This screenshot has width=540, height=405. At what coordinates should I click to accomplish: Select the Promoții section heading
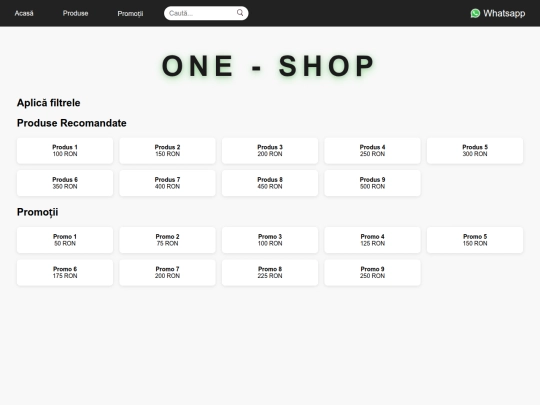pyautogui.click(x=38, y=212)
